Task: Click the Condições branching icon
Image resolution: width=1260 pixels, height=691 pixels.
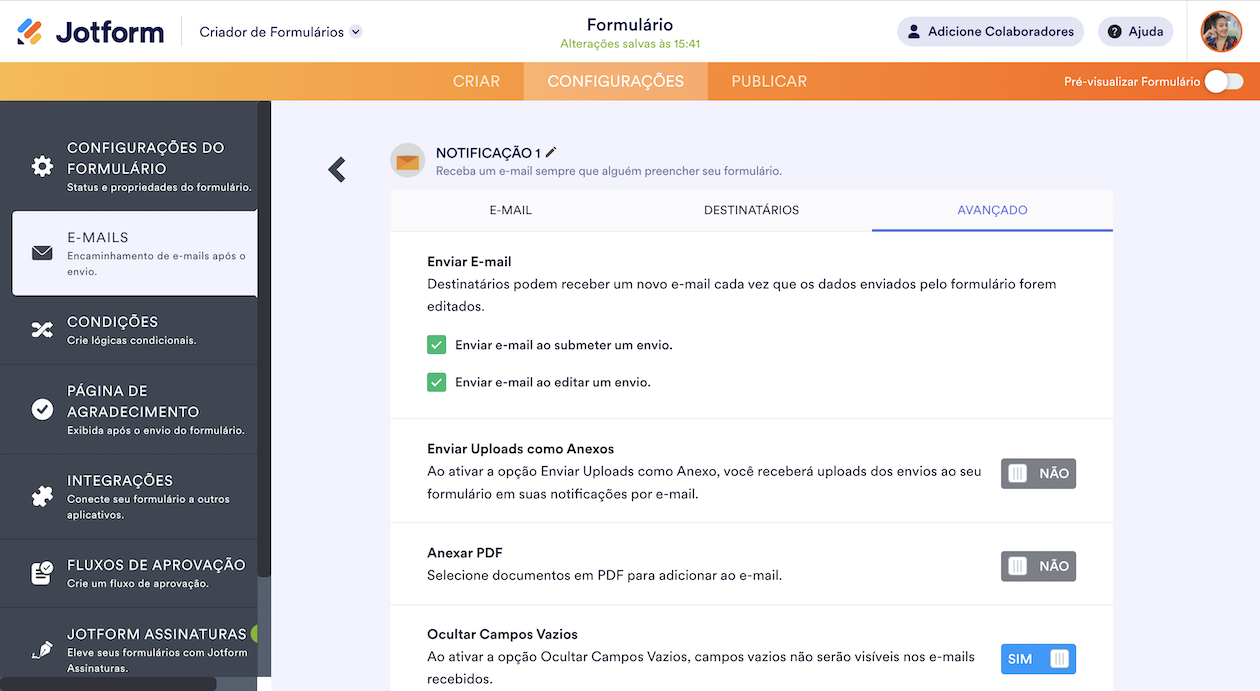Action: 42,330
